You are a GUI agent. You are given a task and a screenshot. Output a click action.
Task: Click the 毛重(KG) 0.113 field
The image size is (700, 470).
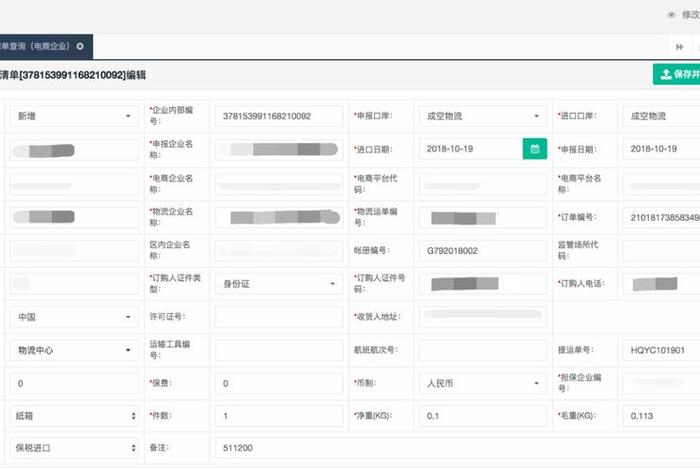(661, 416)
